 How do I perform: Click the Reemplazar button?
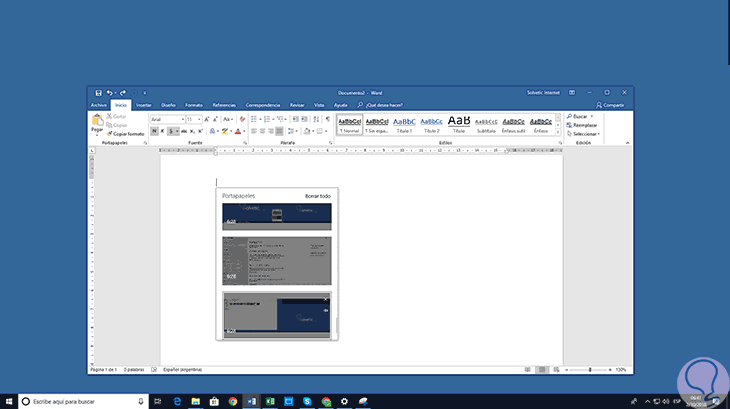582,125
